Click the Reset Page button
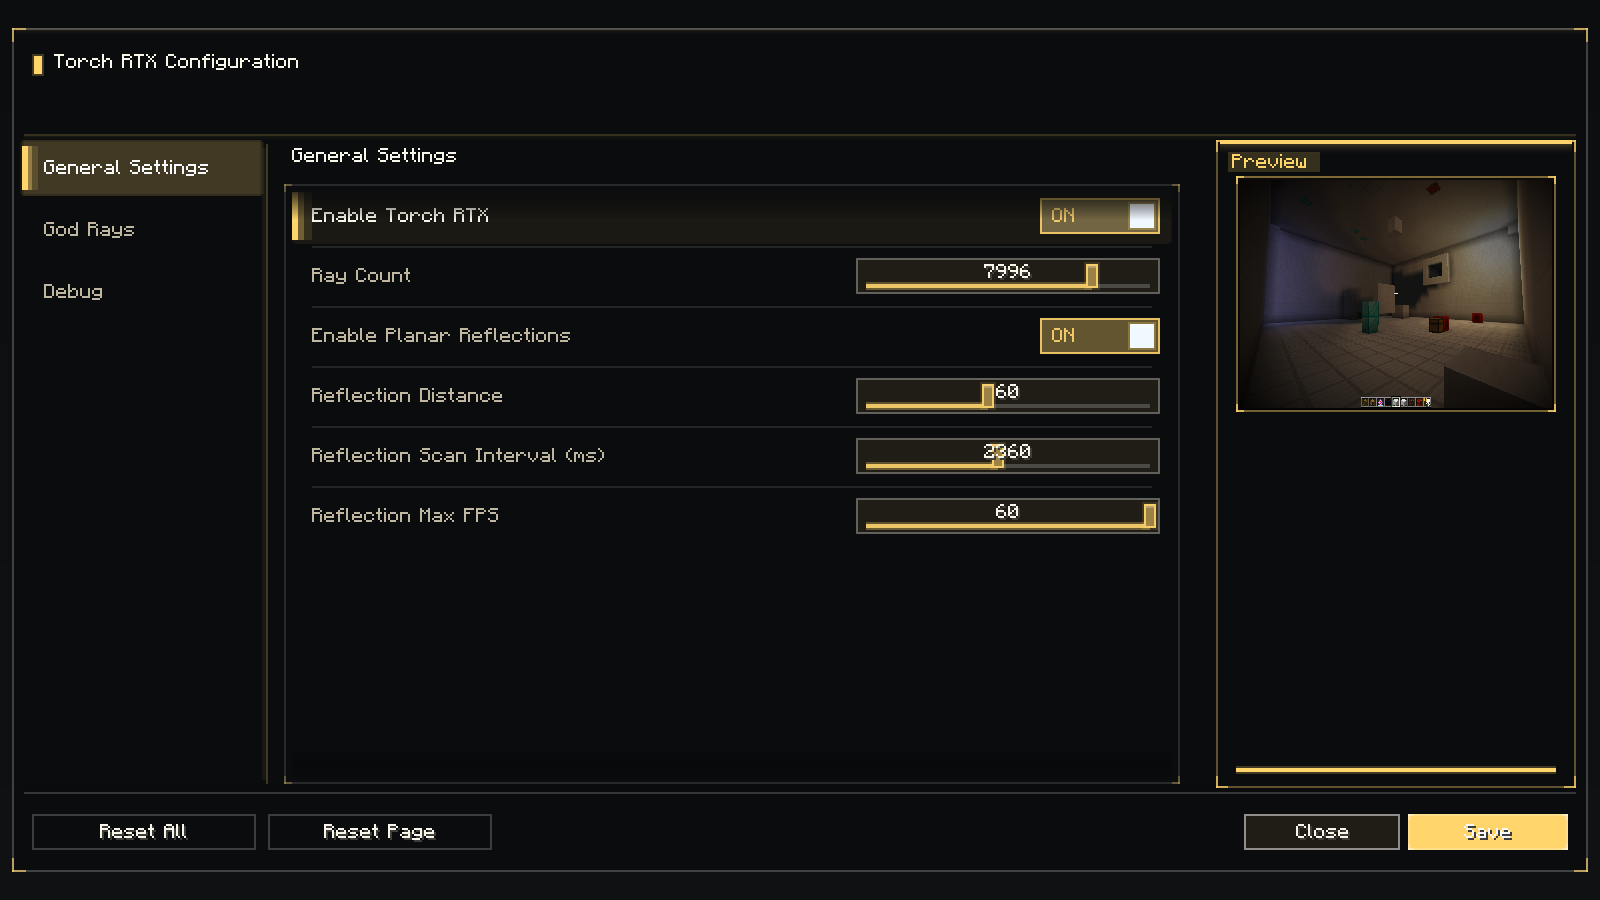1600x900 pixels. (x=379, y=832)
